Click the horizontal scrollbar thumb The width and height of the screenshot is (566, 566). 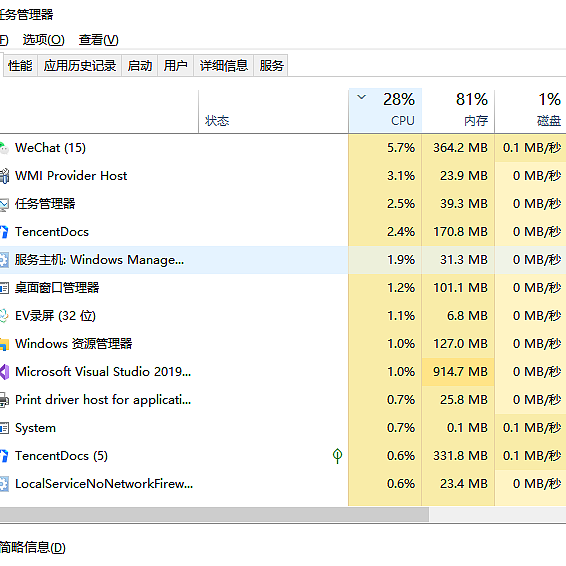(x=214, y=514)
